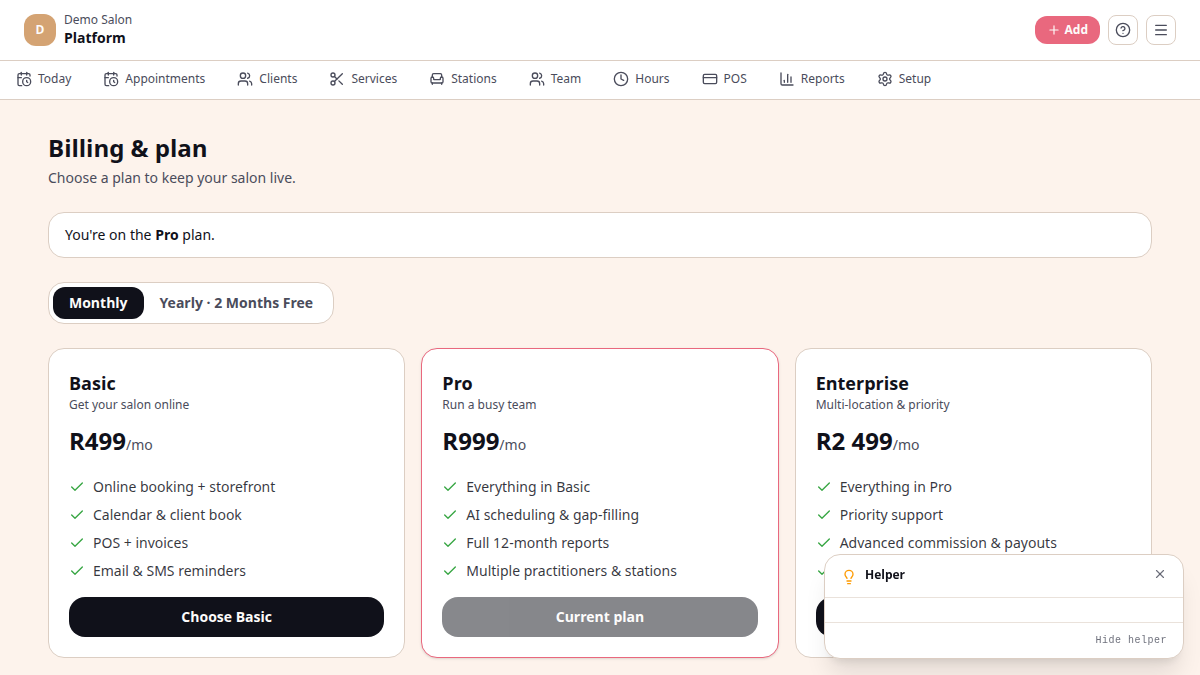
Task: Click Online booking + storefront feature
Action: (184, 487)
